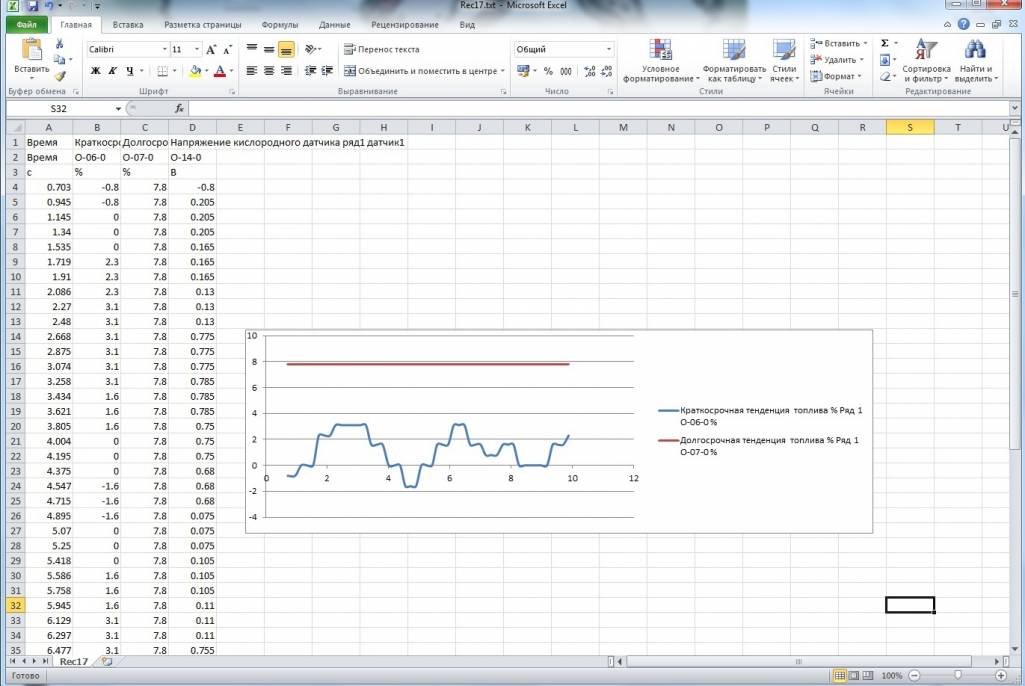Toggle Перенос текста wrap text
This screenshot has width=1025, height=686.
pos(381,49)
